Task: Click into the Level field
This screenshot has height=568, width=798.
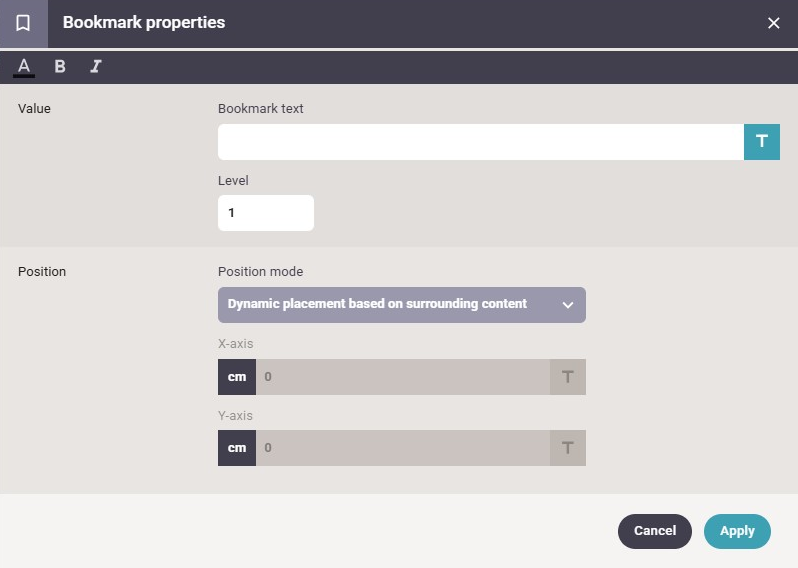Action: (x=266, y=213)
